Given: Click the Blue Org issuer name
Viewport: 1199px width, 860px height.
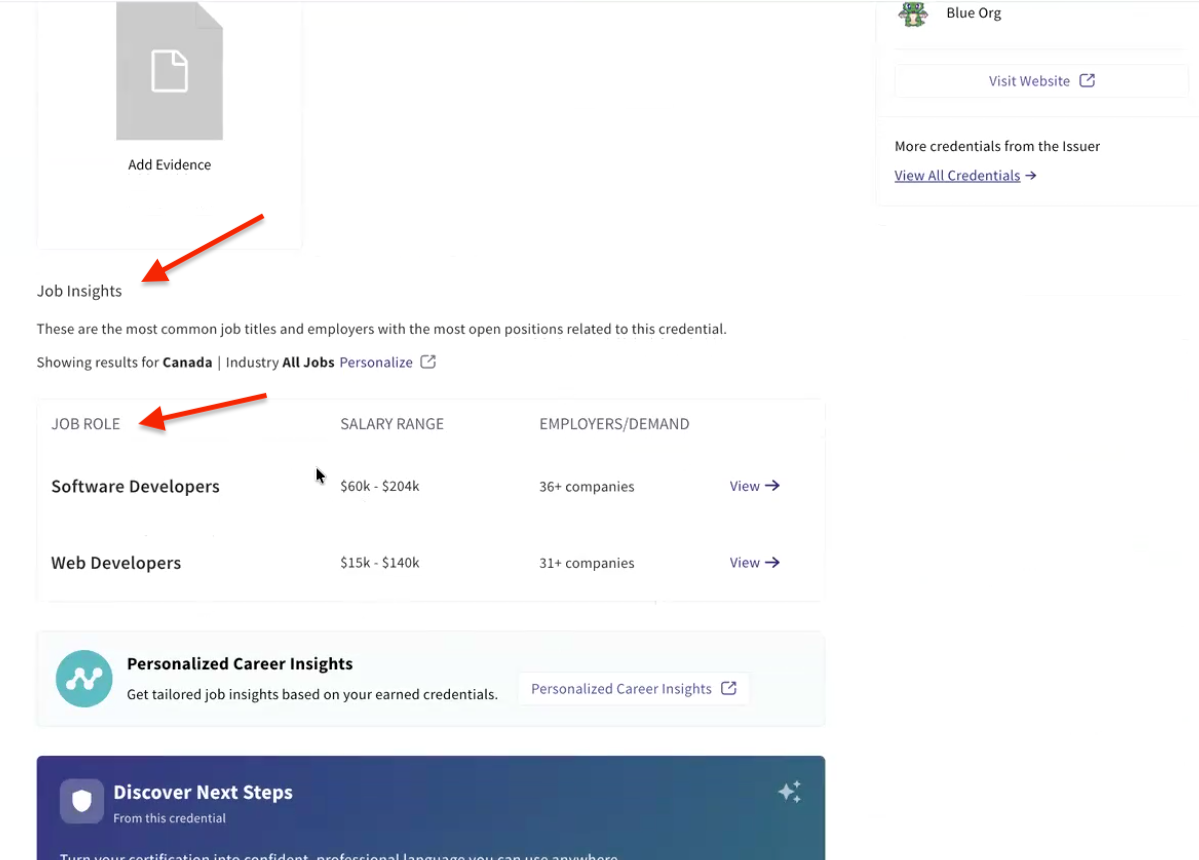Looking at the screenshot, I should point(973,13).
